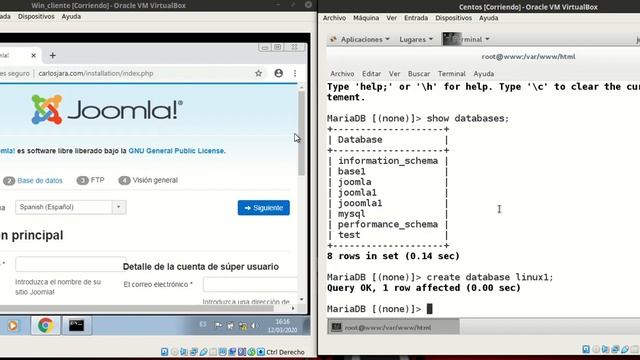The height and width of the screenshot is (360, 640).
Task: Click keyboard capture icon beside Ctrl Derecho
Action: click(x=261, y=352)
